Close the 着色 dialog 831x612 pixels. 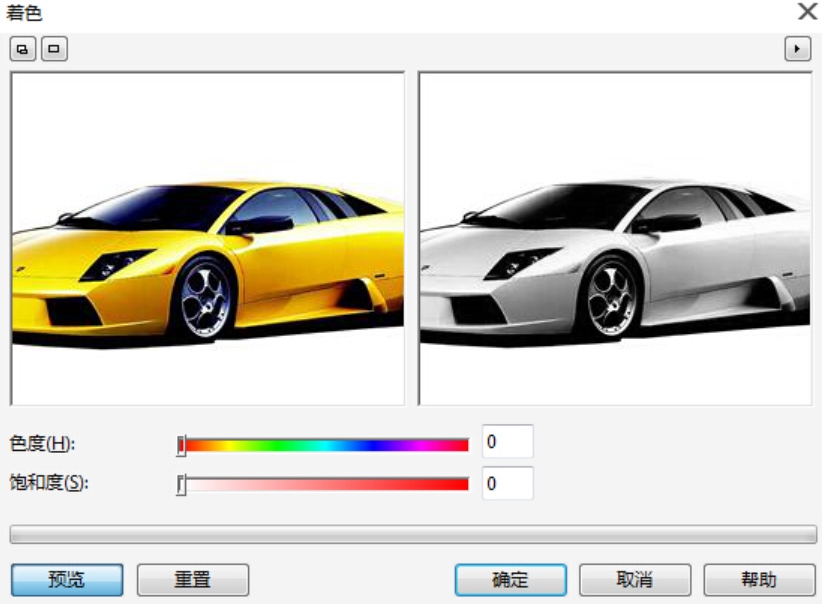[808, 11]
